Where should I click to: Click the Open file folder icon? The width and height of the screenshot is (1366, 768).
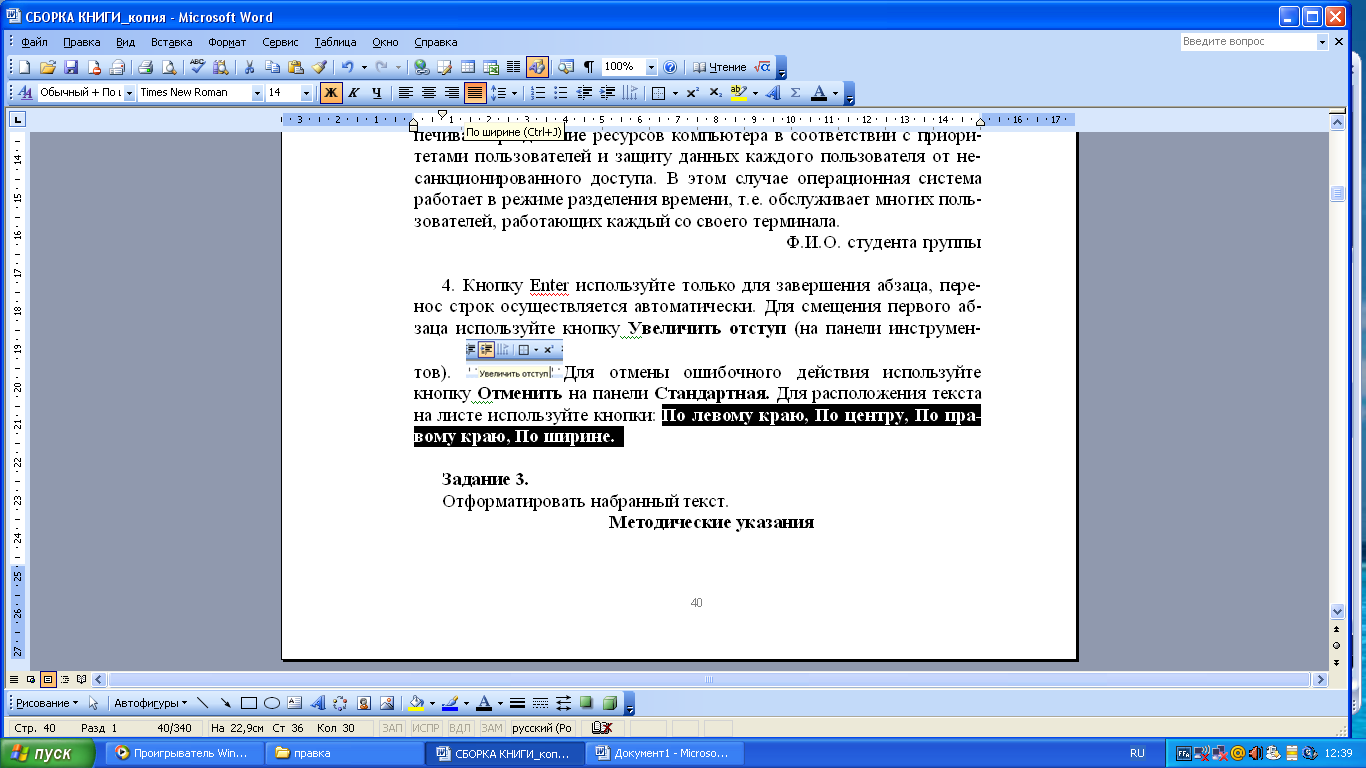(47, 67)
